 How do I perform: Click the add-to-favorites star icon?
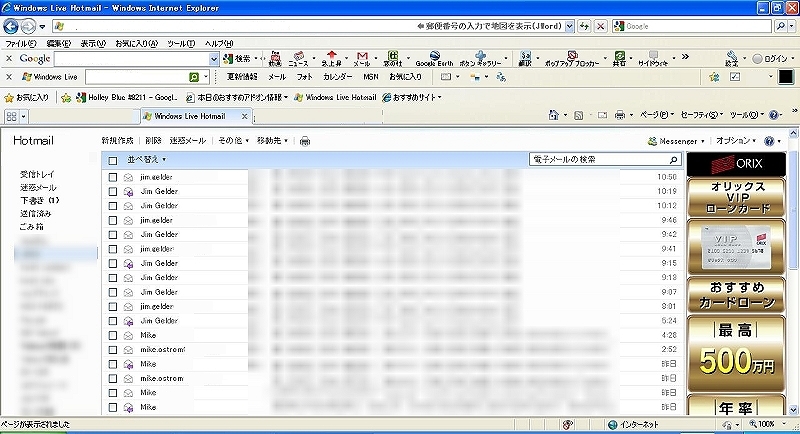click(66, 97)
